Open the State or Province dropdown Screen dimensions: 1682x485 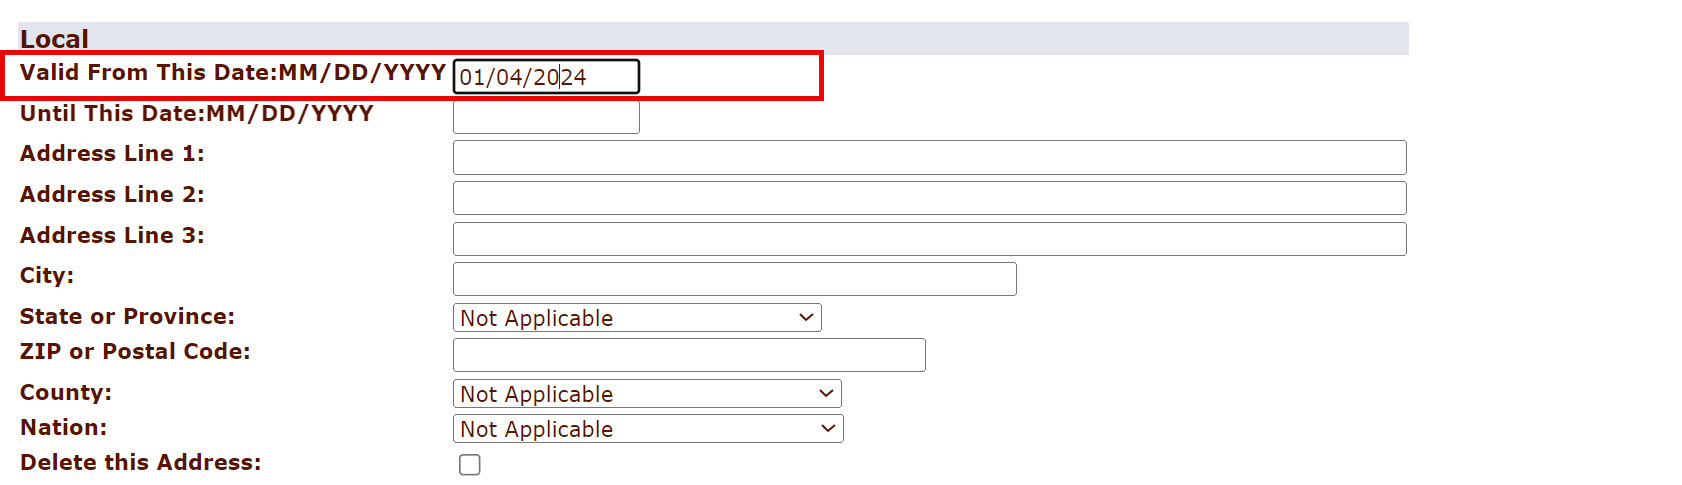tap(637, 318)
